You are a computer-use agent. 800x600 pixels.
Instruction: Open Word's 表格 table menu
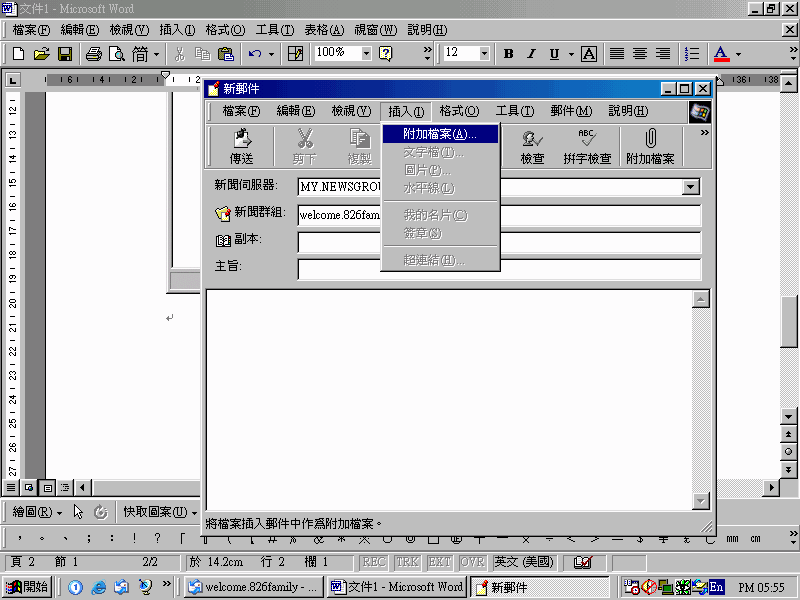pos(324,30)
